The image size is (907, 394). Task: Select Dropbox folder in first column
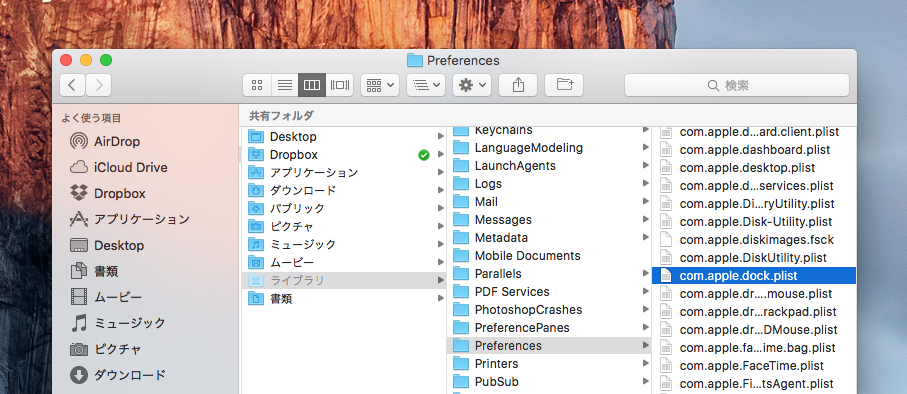(x=344, y=155)
